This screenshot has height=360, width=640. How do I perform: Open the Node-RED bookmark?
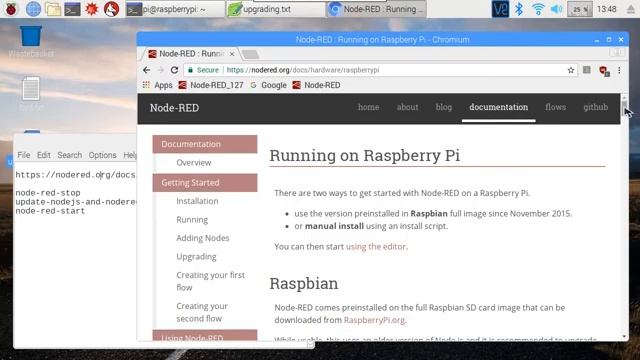[x=316, y=85]
